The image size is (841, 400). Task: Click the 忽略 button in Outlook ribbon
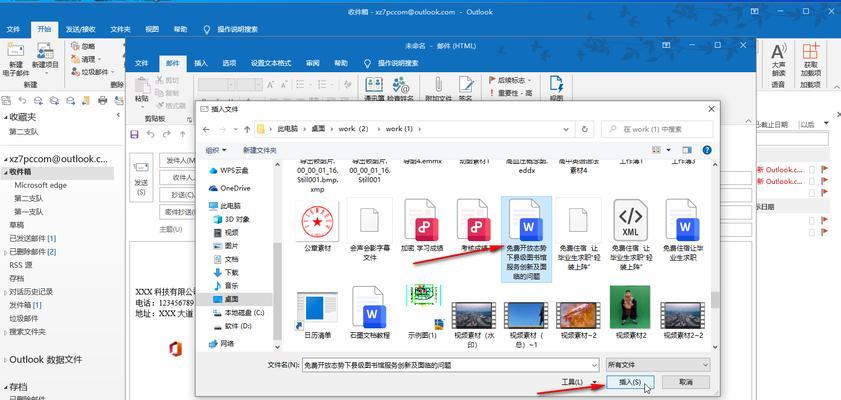click(84, 46)
